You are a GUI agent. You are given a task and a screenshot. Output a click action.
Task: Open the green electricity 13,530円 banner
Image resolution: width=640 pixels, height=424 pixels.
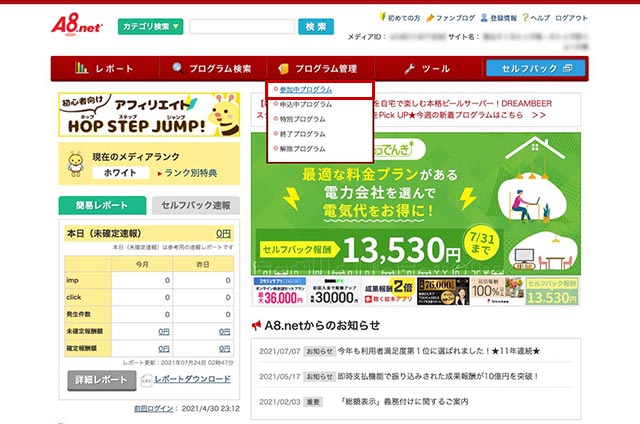point(416,204)
